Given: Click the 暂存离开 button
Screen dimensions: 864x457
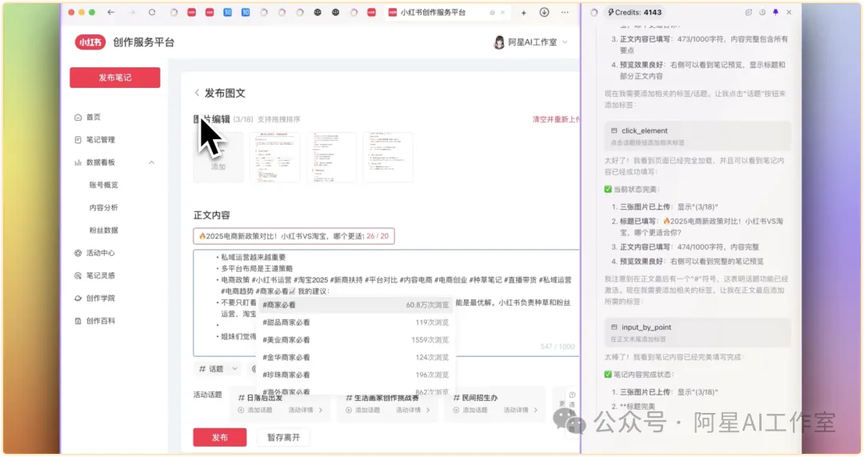Looking at the screenshot, I should [283, 437].
